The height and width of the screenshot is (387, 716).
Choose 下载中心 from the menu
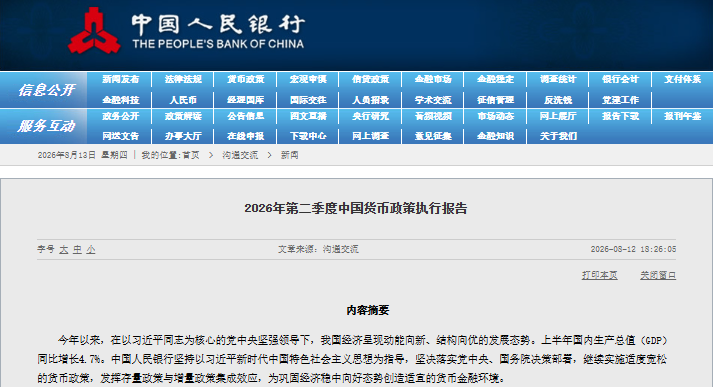pyautogui.click(x=308, y=136)
